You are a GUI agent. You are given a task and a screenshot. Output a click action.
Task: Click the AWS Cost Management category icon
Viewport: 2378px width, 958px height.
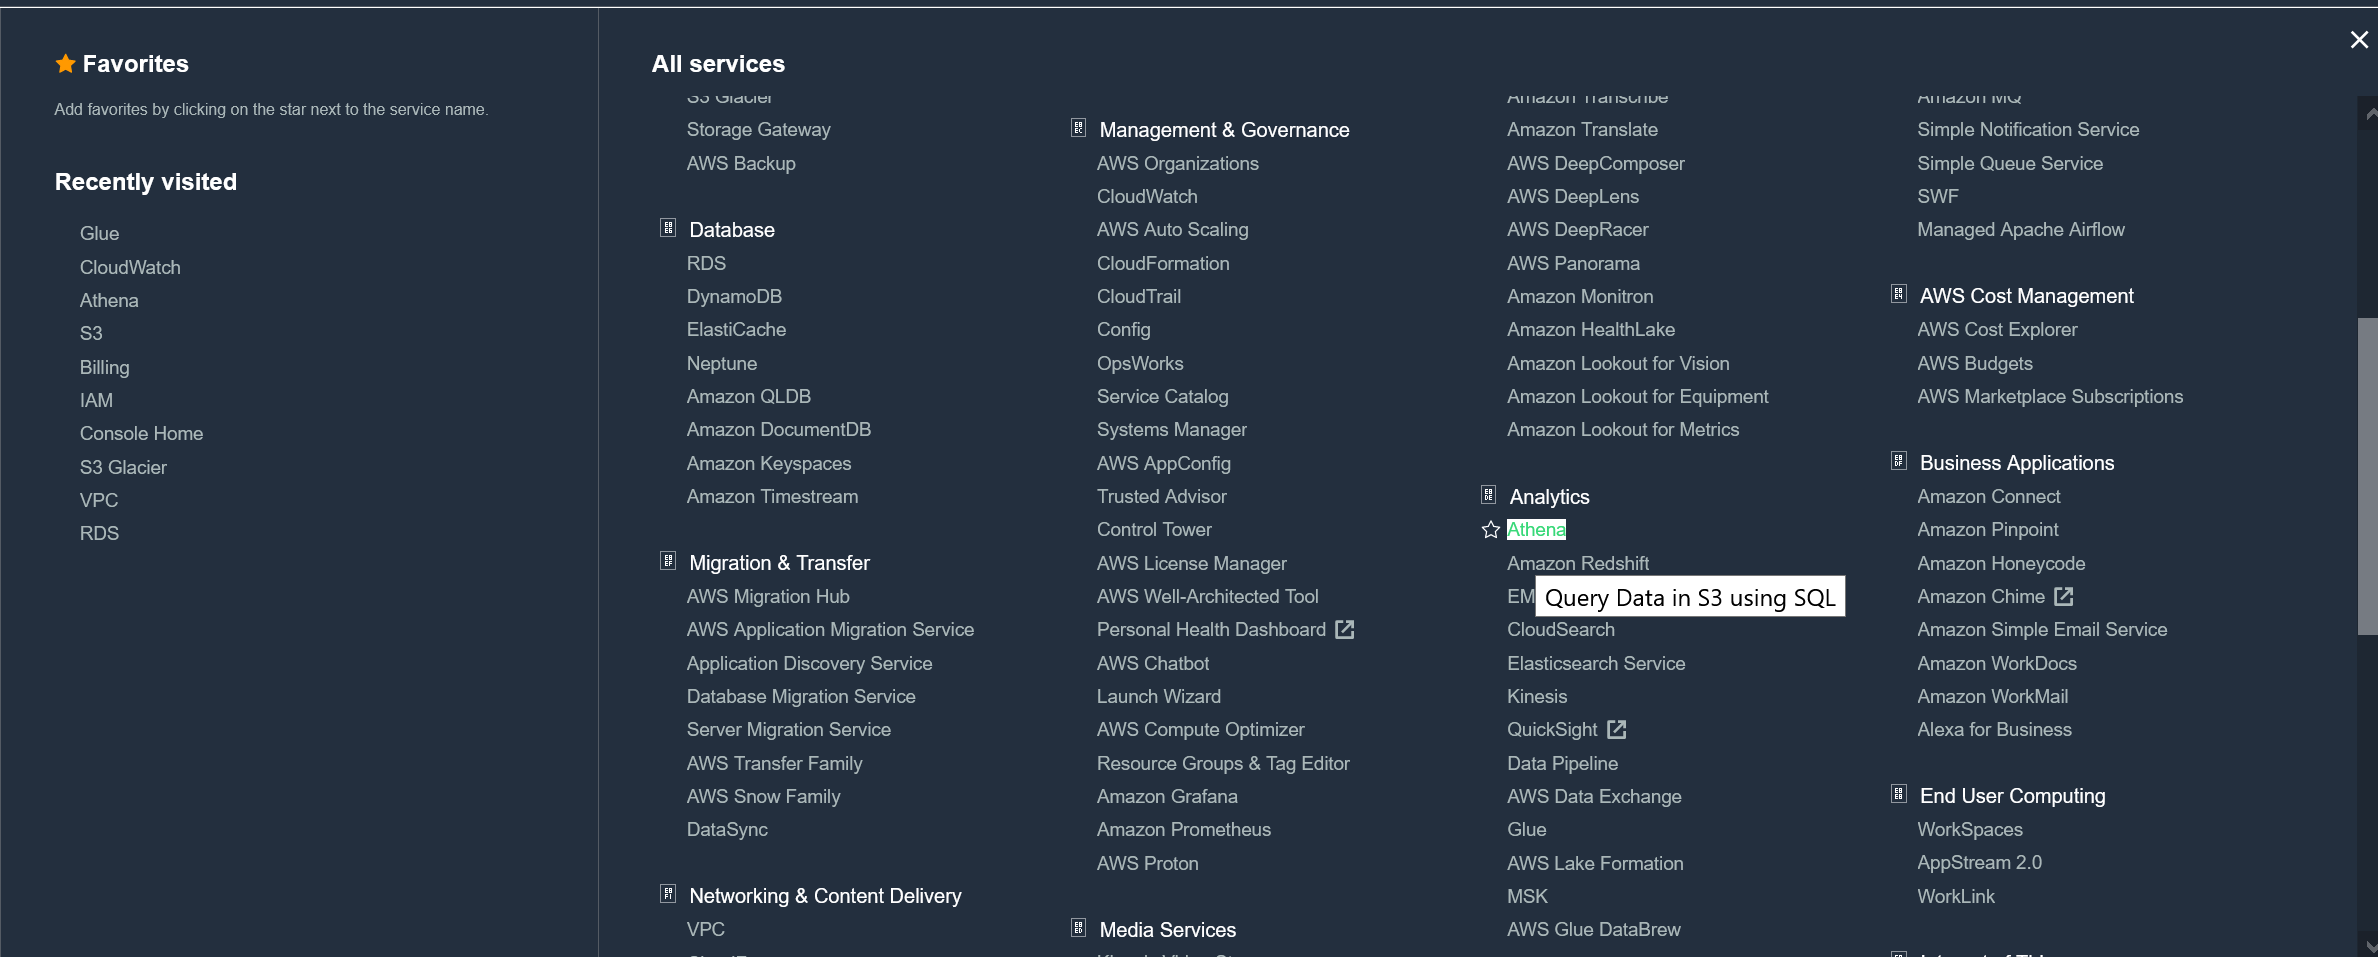click(x=1898, y=295)
